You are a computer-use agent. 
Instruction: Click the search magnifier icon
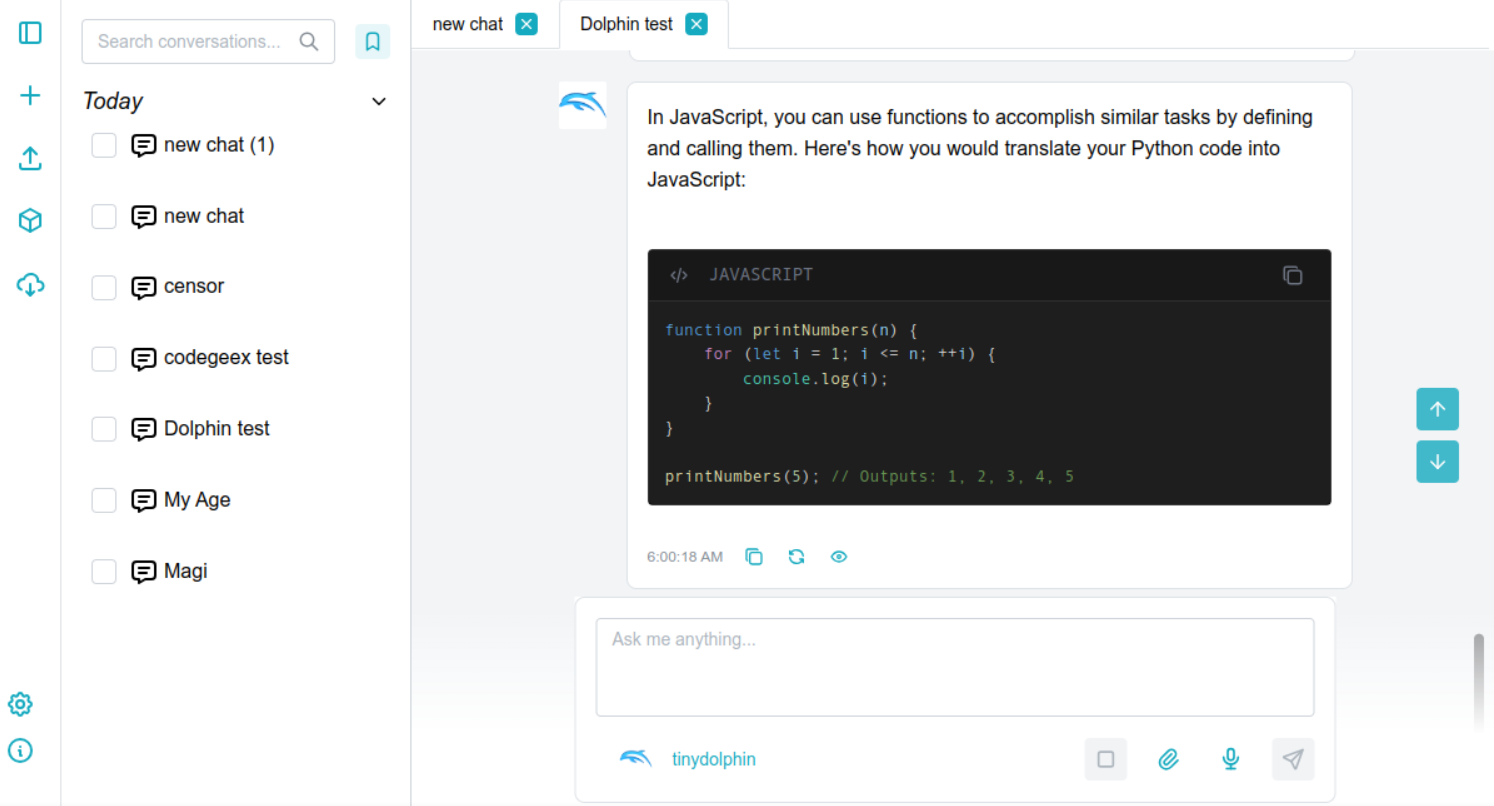(x=309, y=41)
